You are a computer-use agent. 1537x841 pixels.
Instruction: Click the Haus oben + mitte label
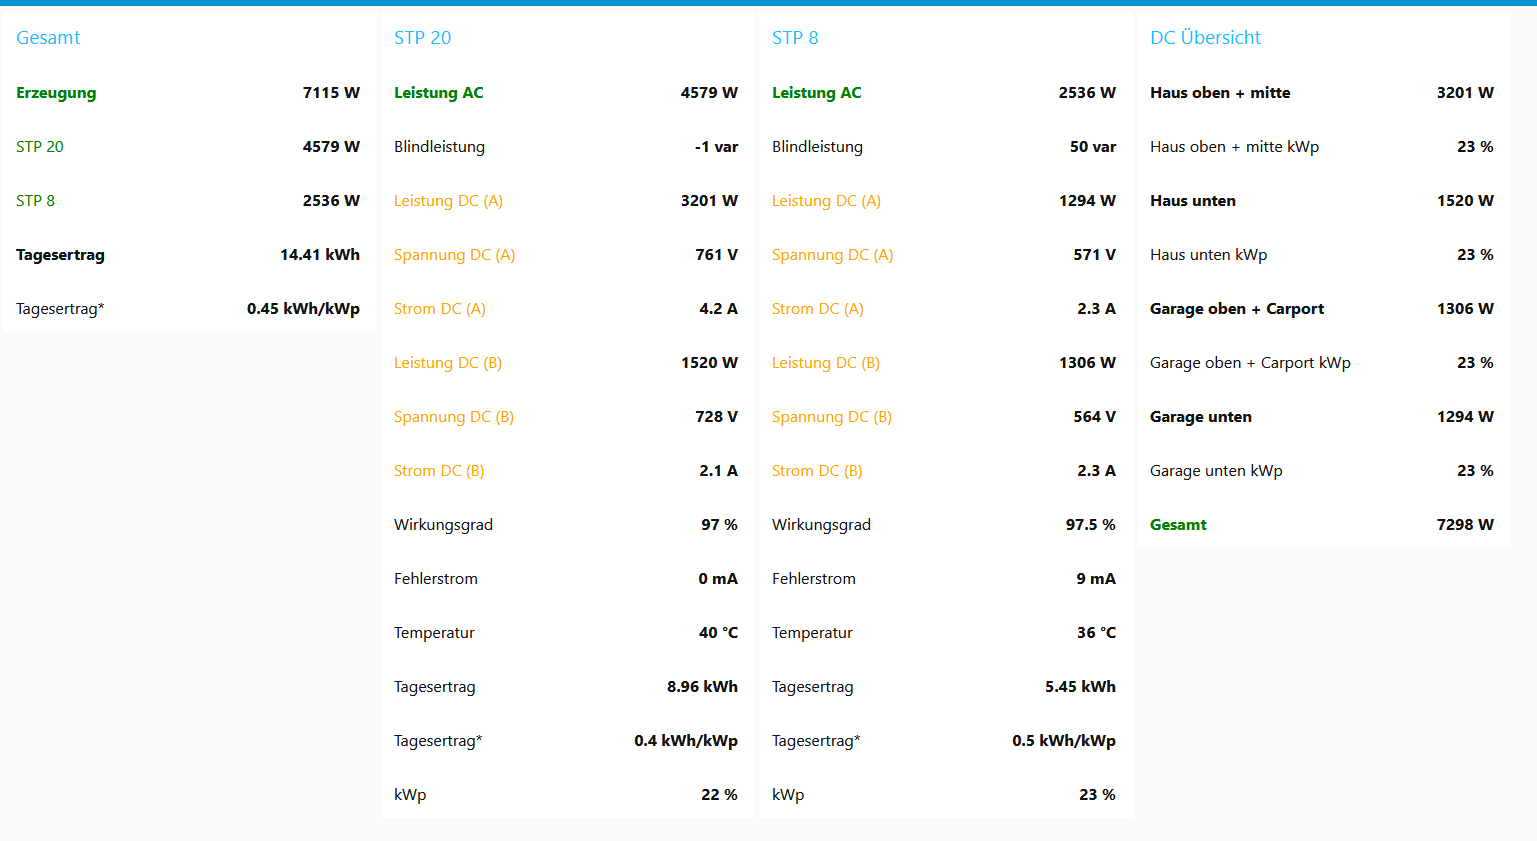pos(1220,93)
